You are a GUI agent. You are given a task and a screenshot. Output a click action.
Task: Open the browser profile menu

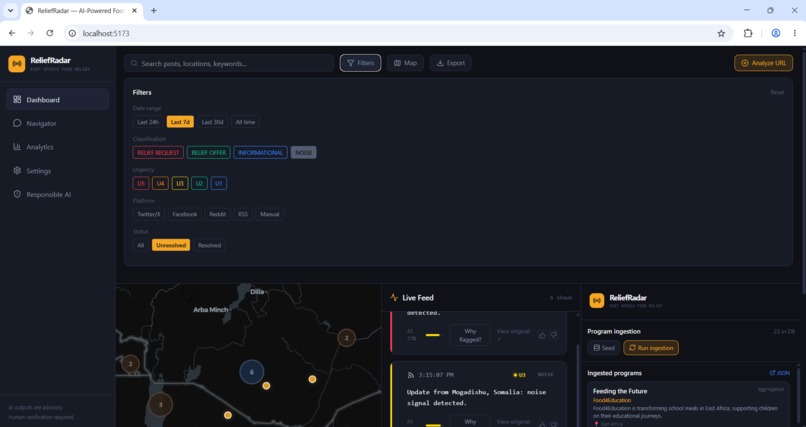coord(776,33)
